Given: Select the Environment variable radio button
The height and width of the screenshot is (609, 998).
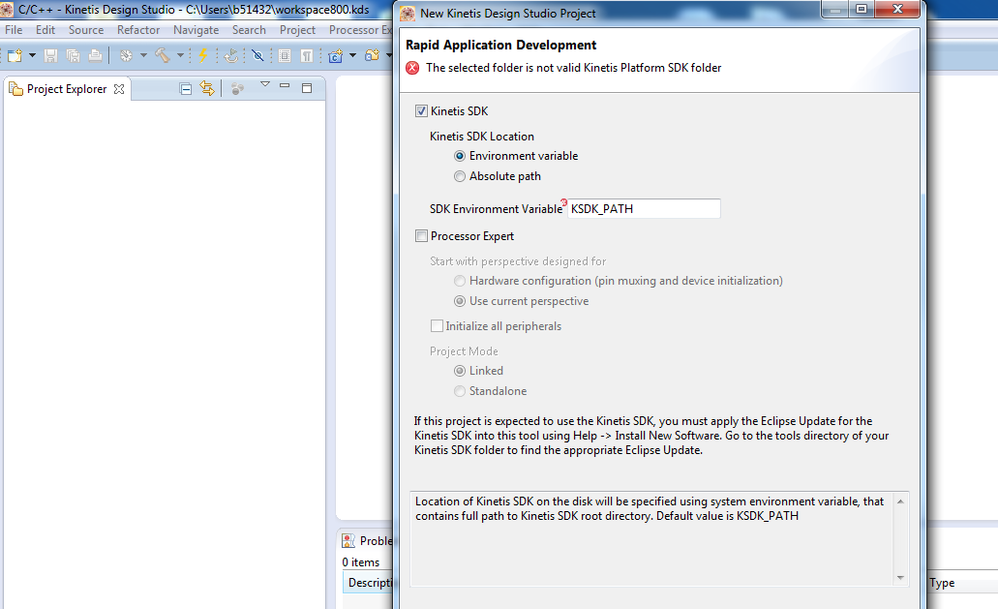Looking at the screenshot, I should coord(460,156).
